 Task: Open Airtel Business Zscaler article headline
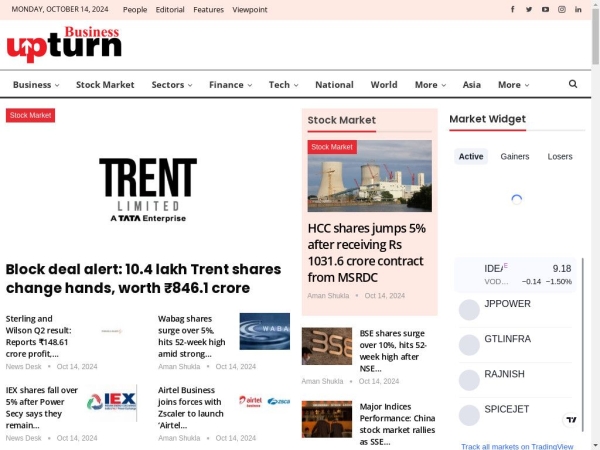[191, 408]
